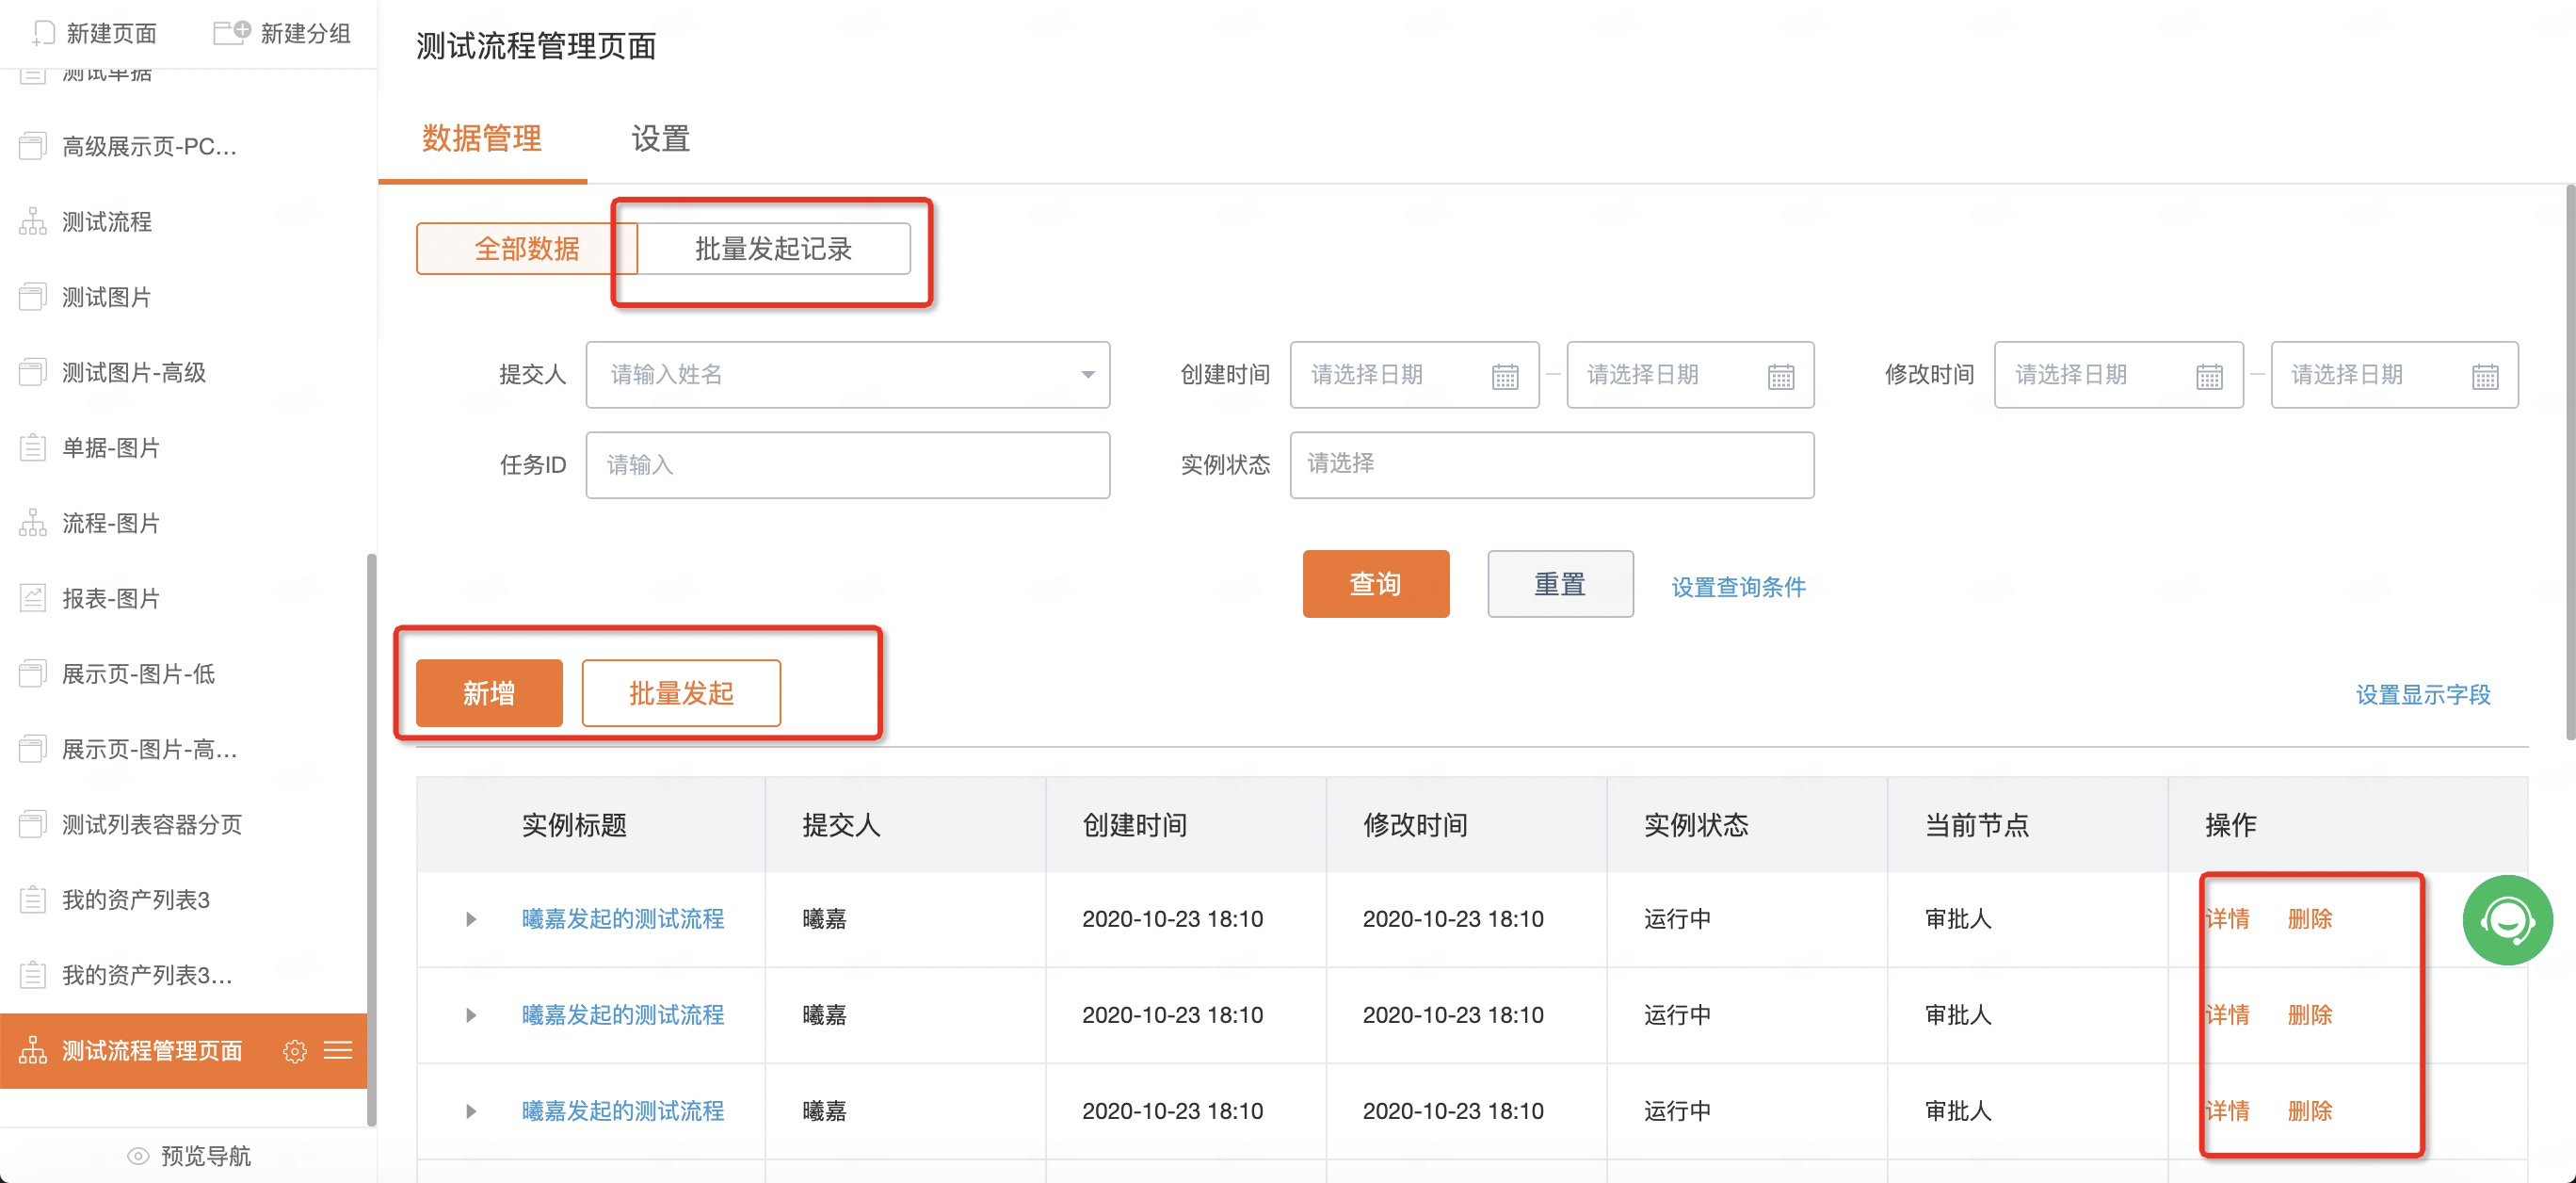Open settings gear for 测试流程管理页面
Viewport: 2576px width, 1183px height.
point(294,1051)
